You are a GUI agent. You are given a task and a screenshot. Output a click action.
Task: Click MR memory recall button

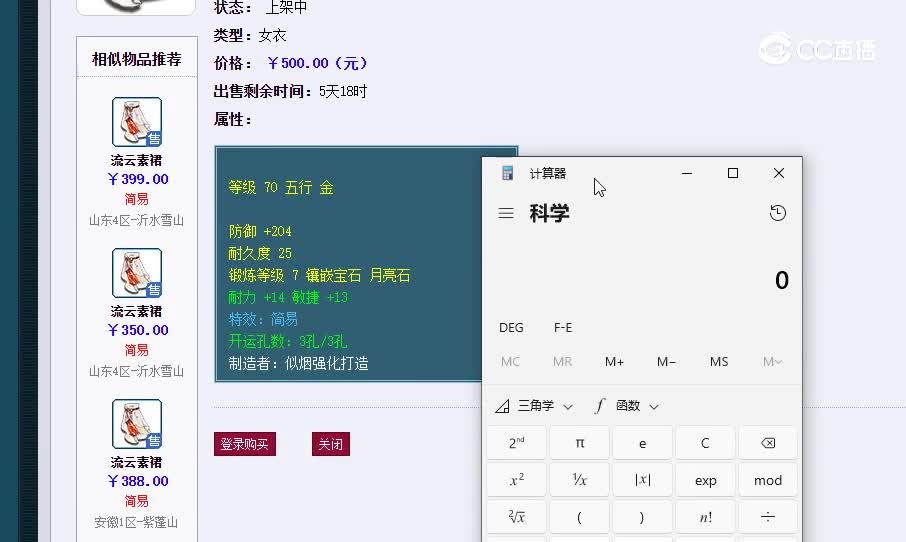pos(562,362)
